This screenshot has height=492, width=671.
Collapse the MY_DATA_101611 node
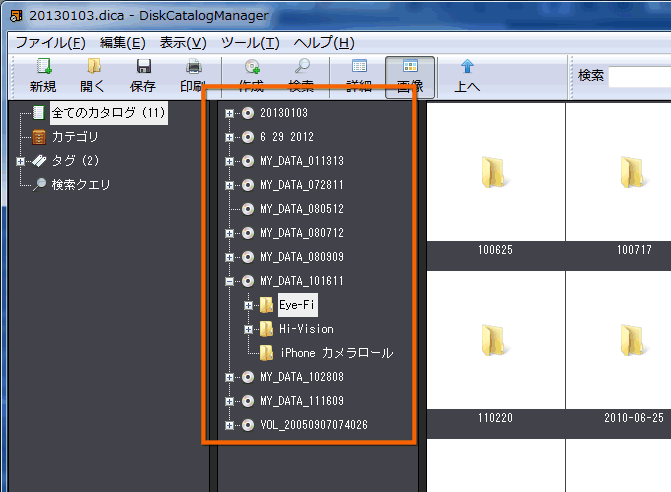tap(229, 281)
